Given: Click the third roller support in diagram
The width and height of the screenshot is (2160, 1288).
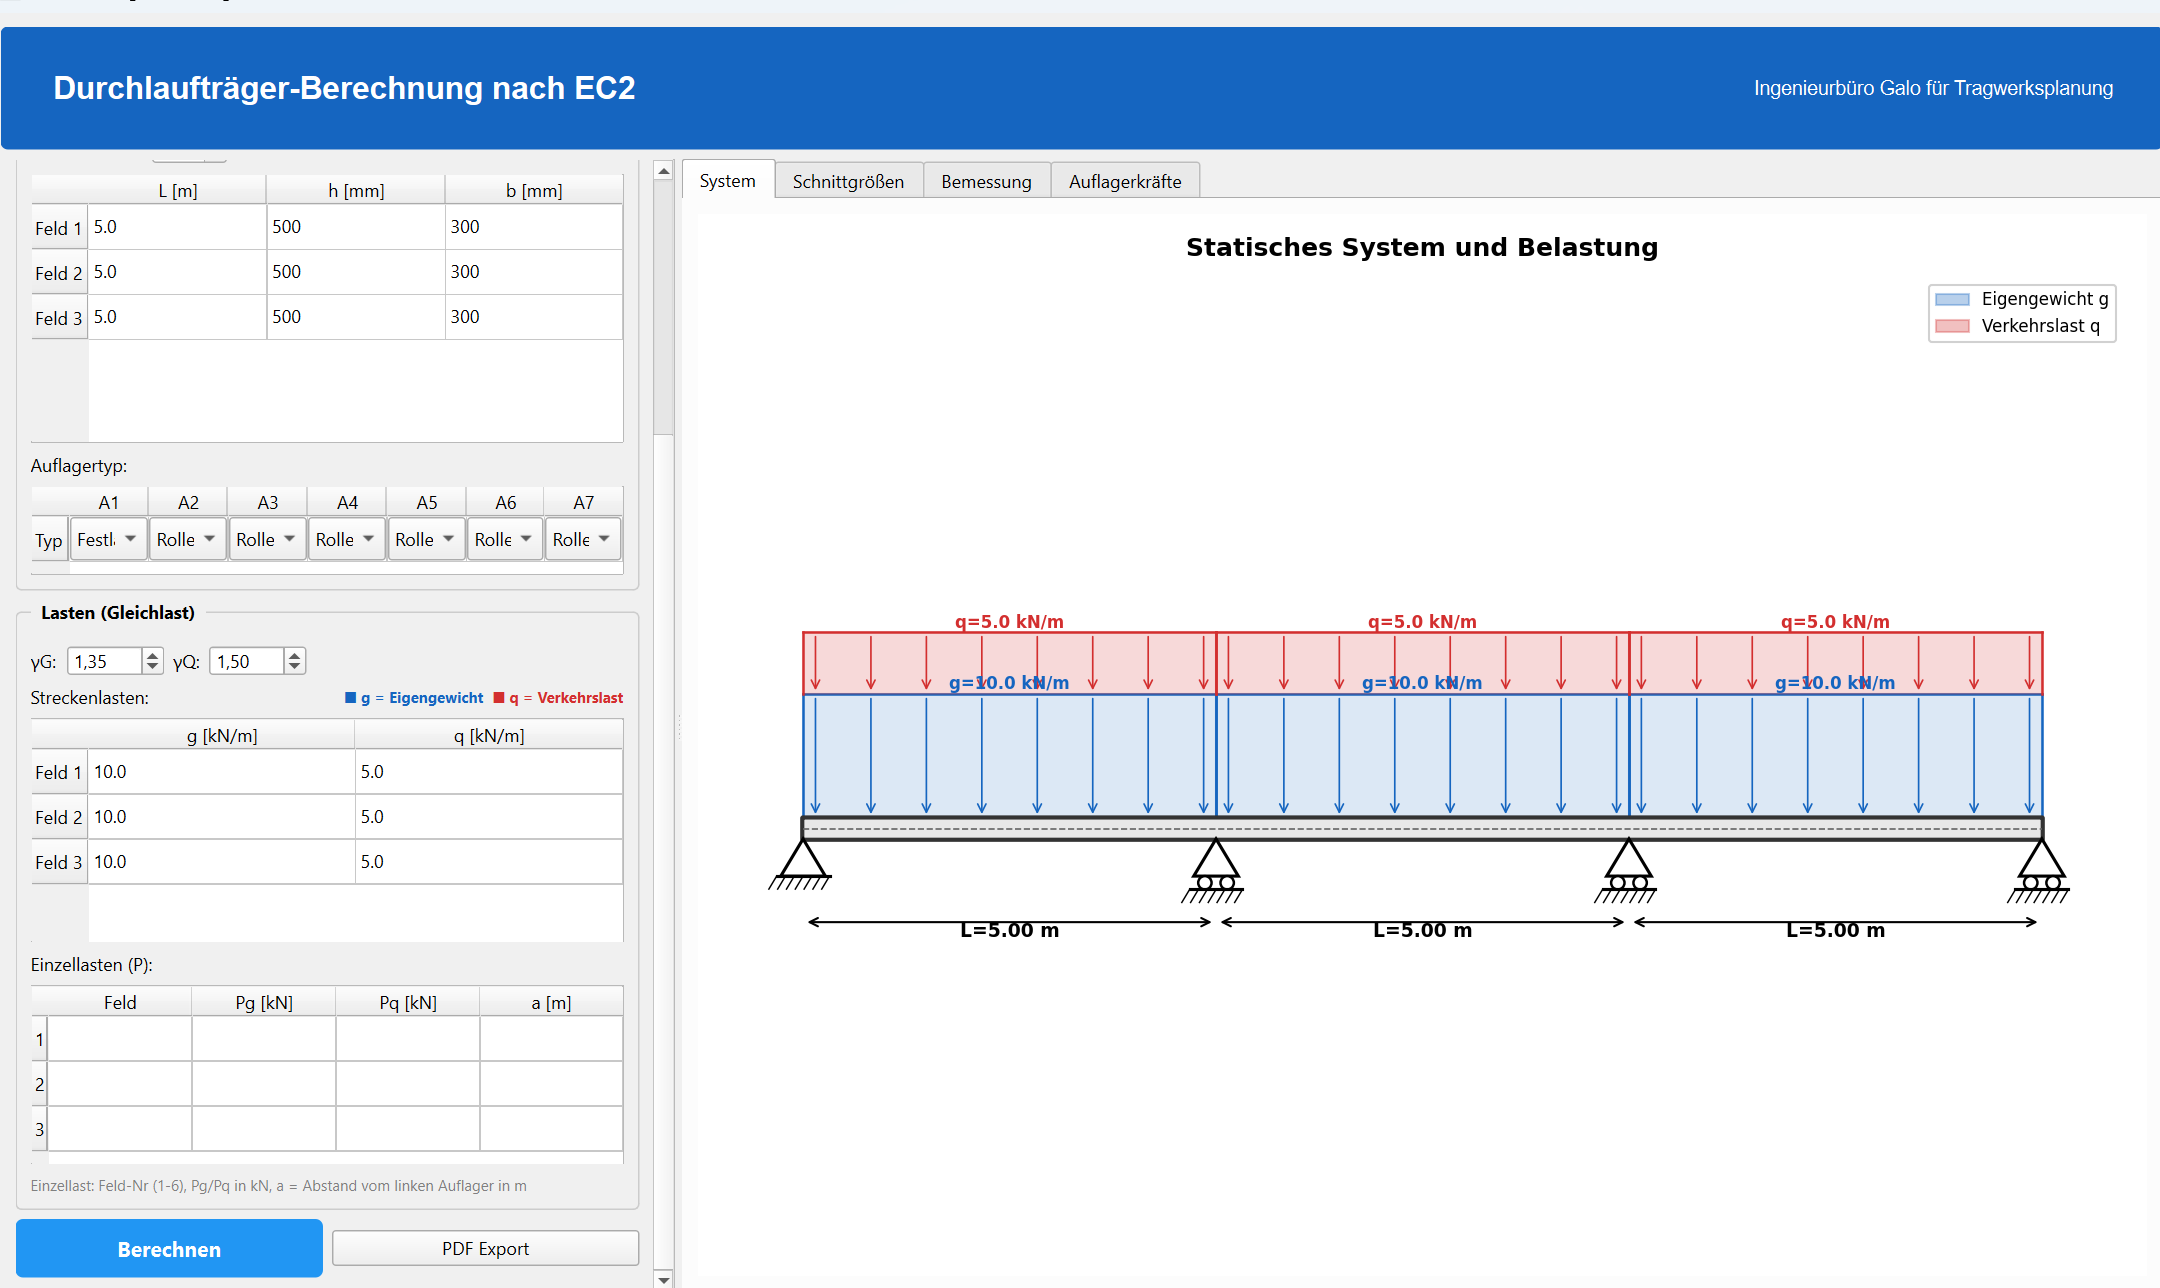Looking at the screenshot, I should pyautogui.click(x=1628, y=871).
